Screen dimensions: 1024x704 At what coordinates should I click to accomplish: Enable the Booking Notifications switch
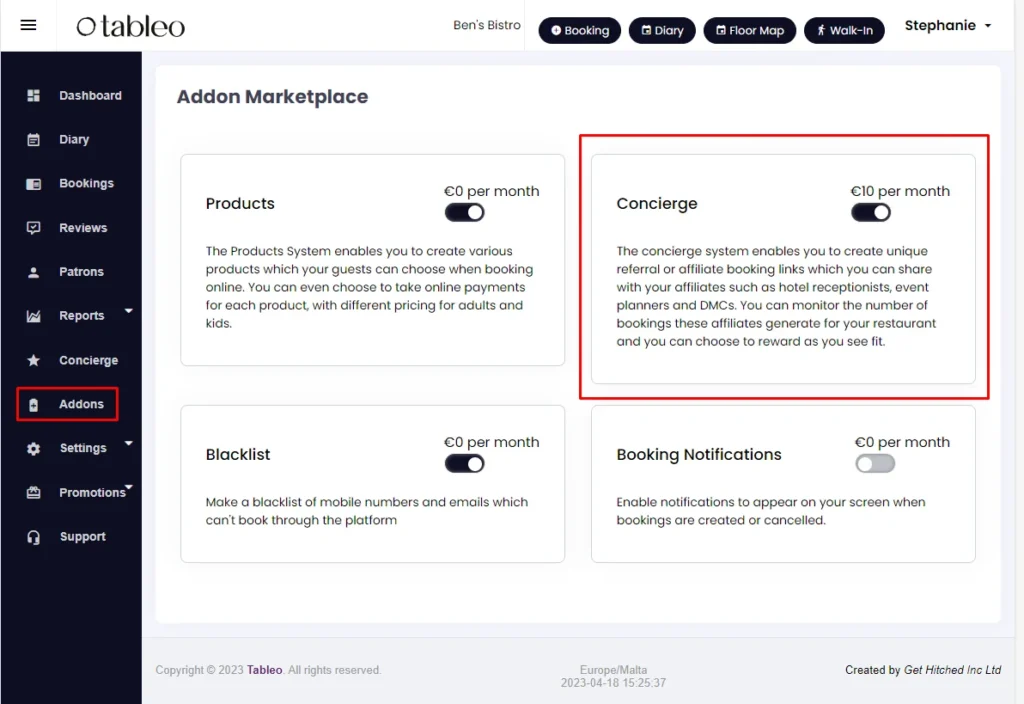[875, 464]
